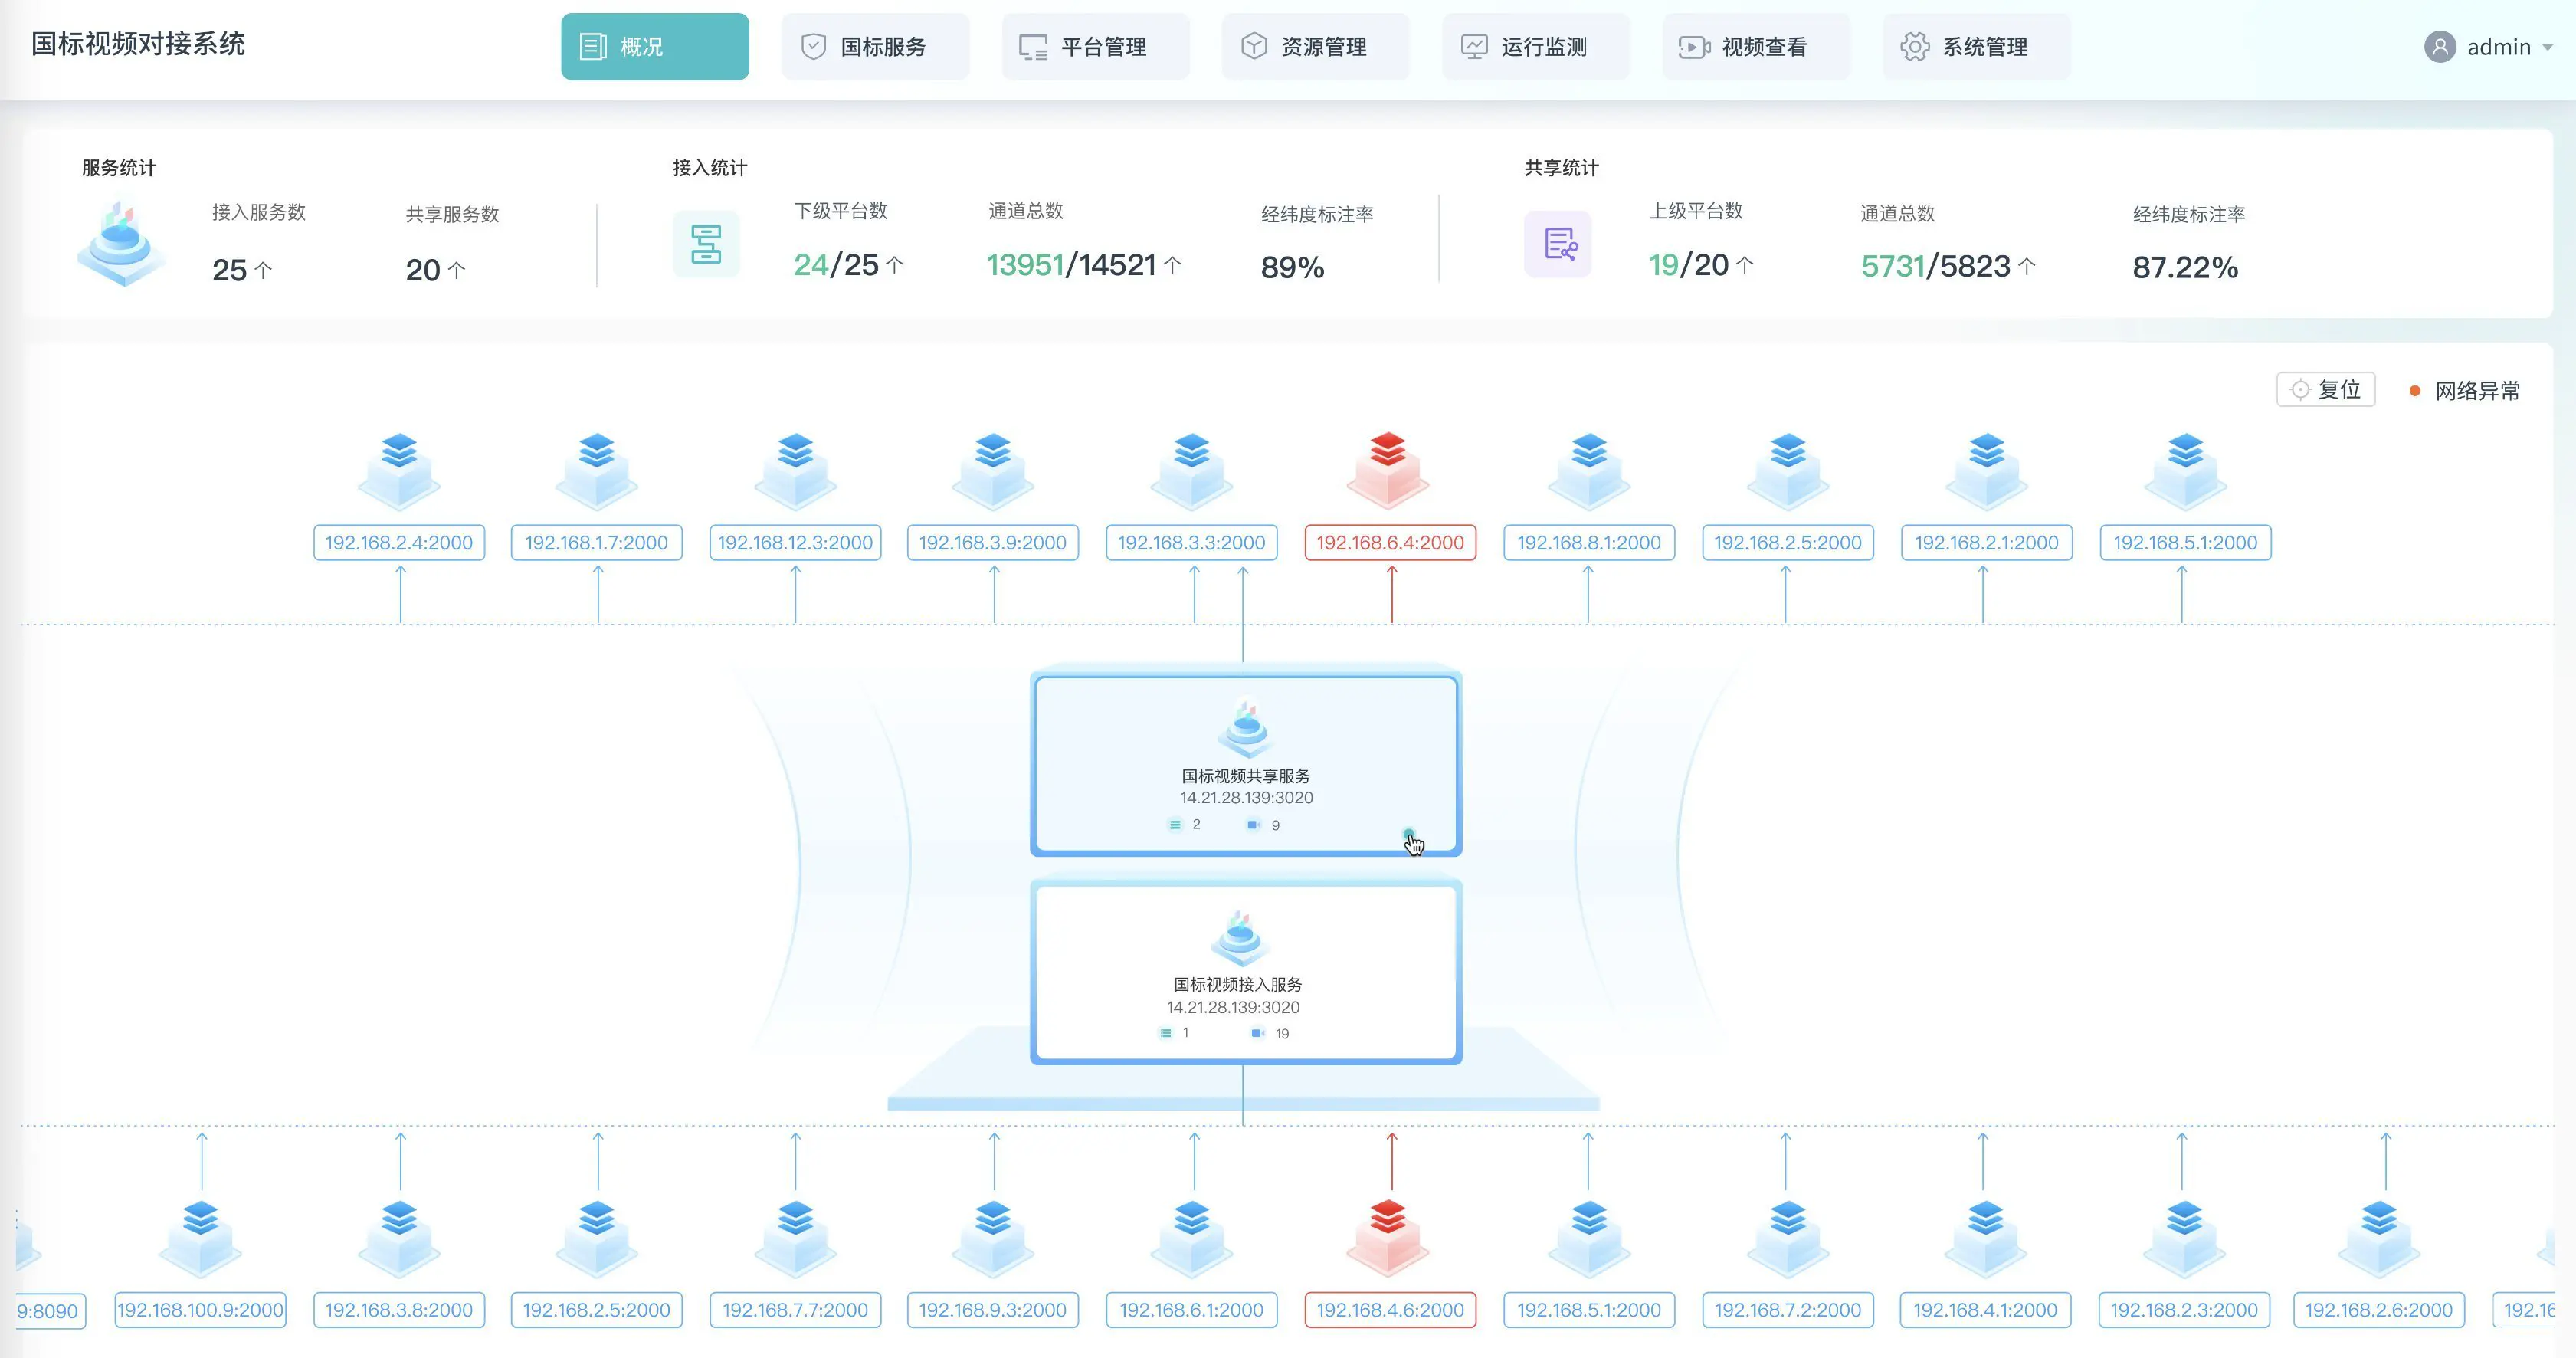Click red server icon above 192.168.4.6:2000

tap(1388, 1236)
